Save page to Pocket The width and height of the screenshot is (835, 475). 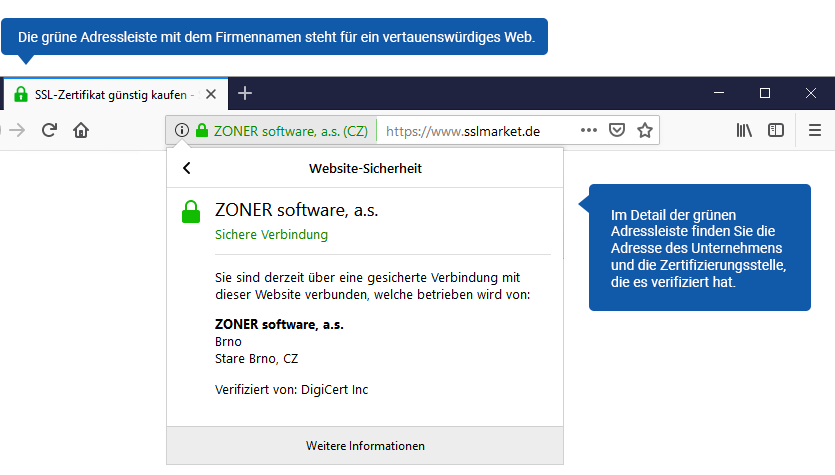pos(617,130)
